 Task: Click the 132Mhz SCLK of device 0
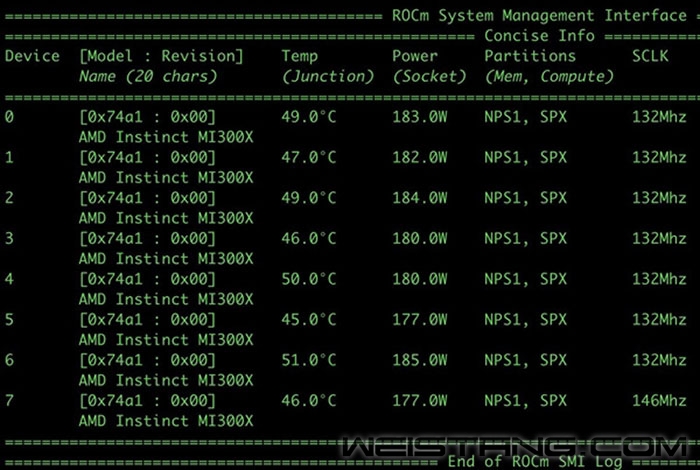(659, 117)
